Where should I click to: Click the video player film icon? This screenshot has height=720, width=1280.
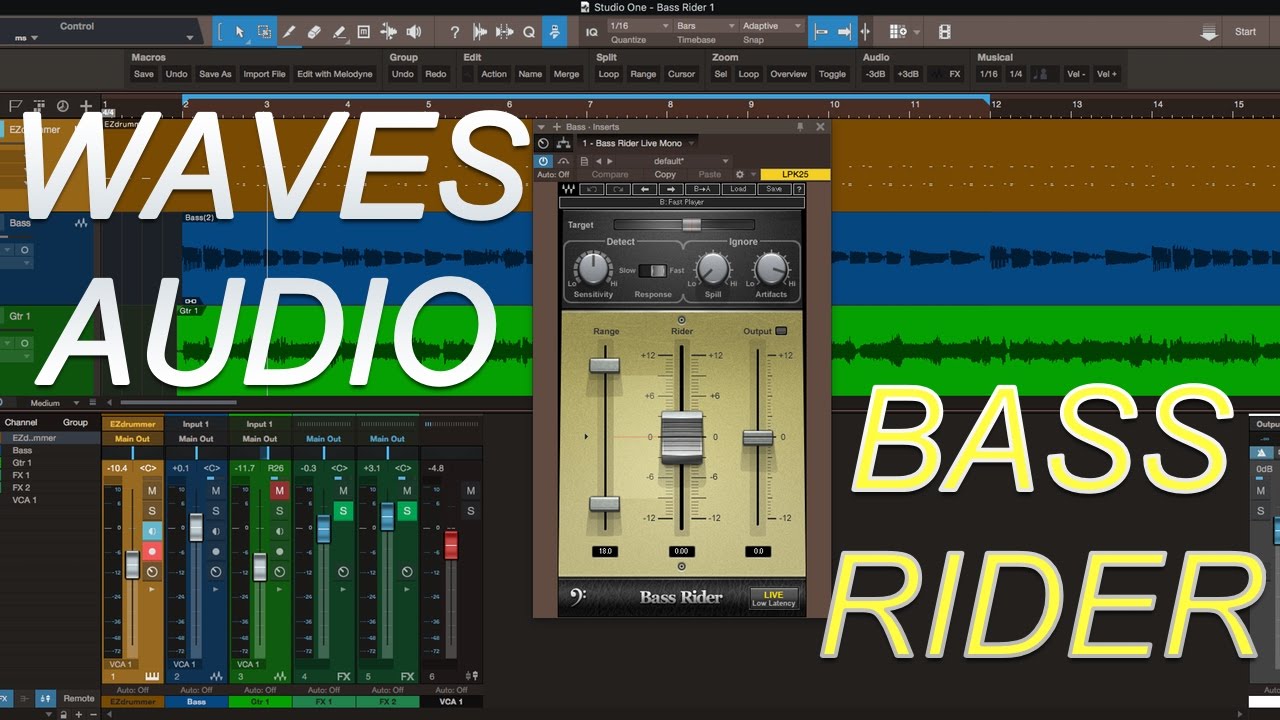point(945,32)
